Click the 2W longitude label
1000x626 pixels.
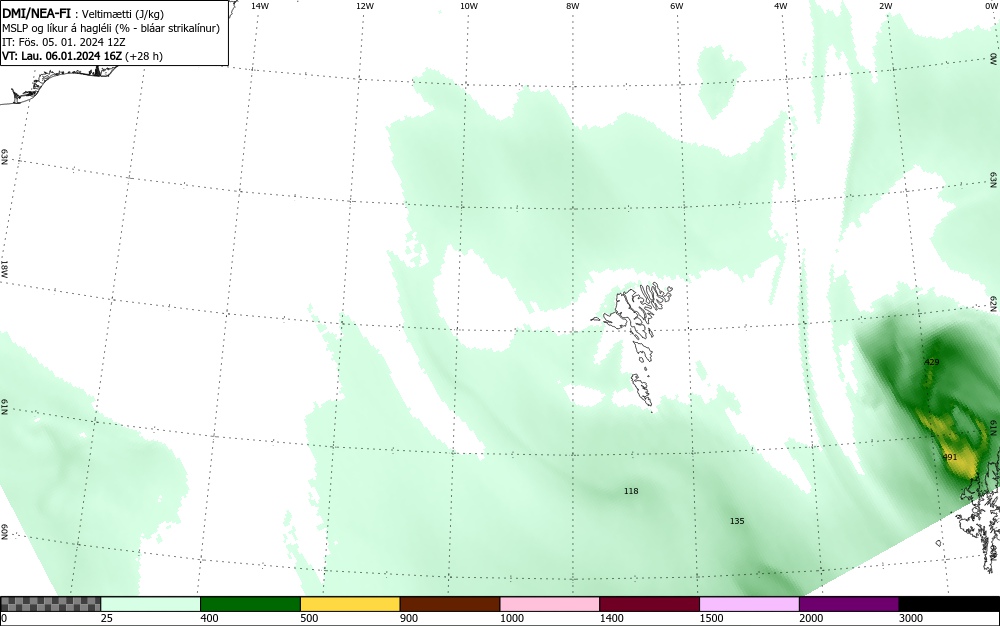885,6
